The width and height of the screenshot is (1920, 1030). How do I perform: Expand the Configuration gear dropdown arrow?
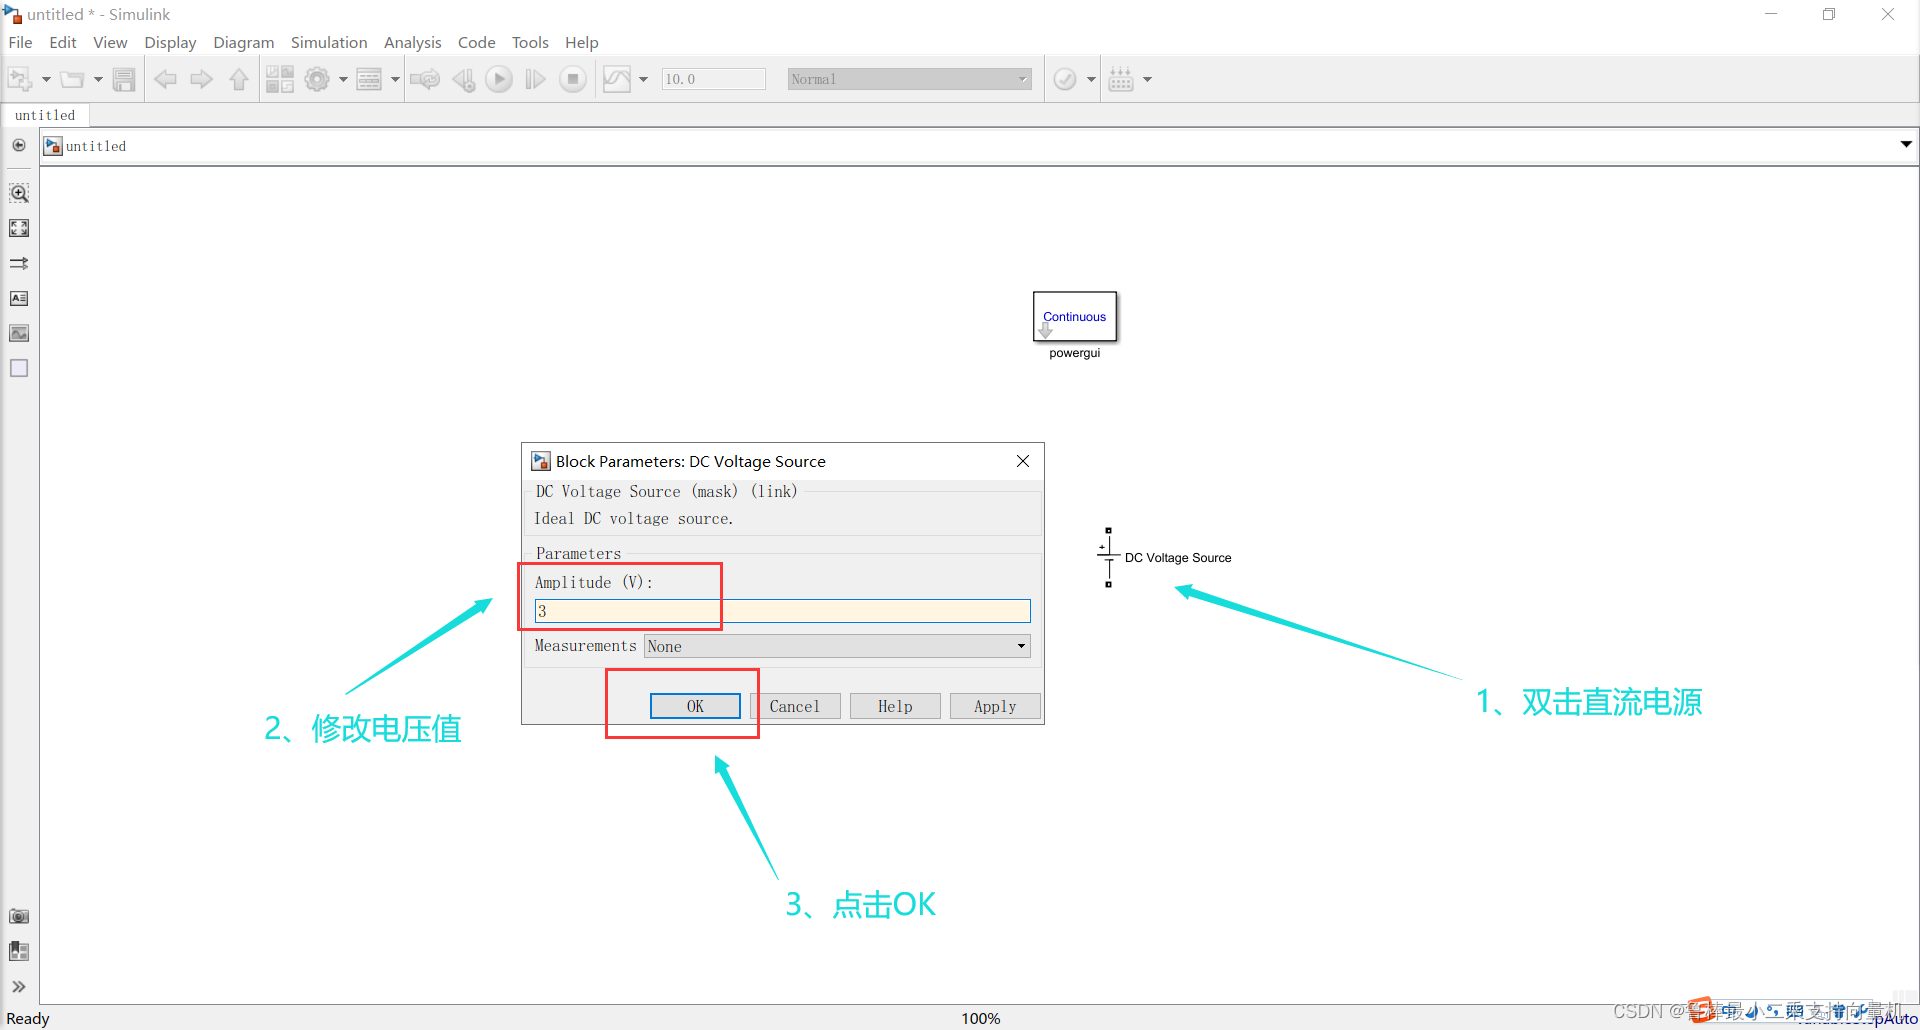tap(343, 79)
